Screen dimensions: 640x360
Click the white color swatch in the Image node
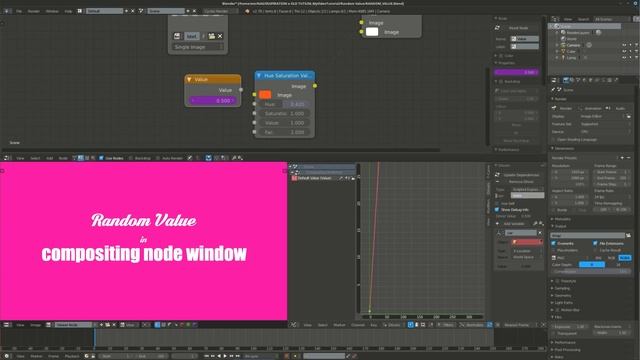372,32
